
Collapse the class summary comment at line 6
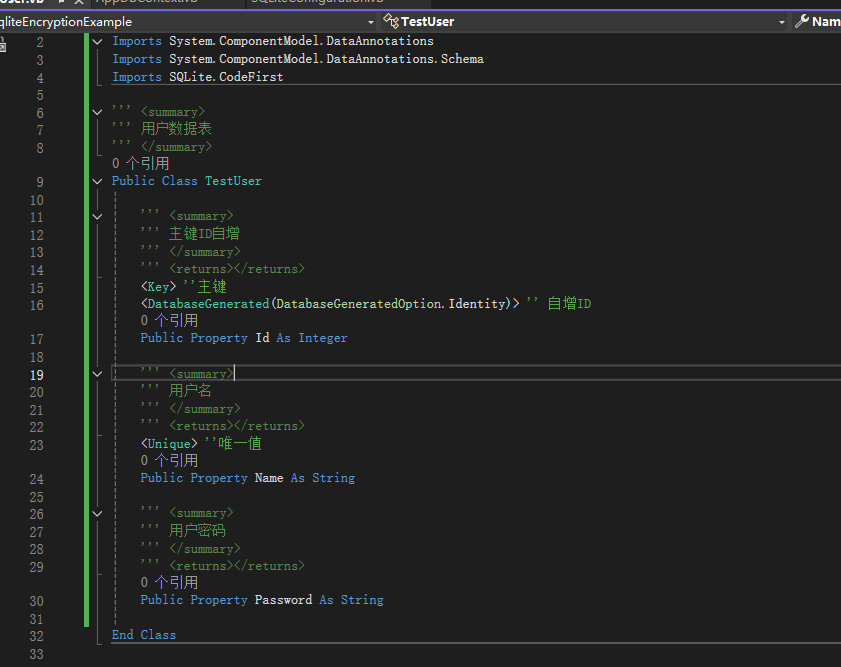(x=97, y=112)
